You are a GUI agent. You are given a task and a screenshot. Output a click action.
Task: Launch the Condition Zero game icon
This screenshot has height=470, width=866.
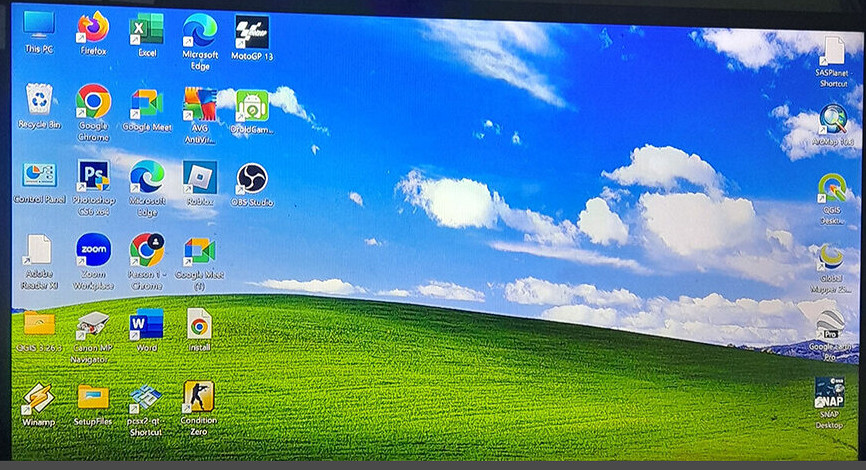(x=199, y=397)
